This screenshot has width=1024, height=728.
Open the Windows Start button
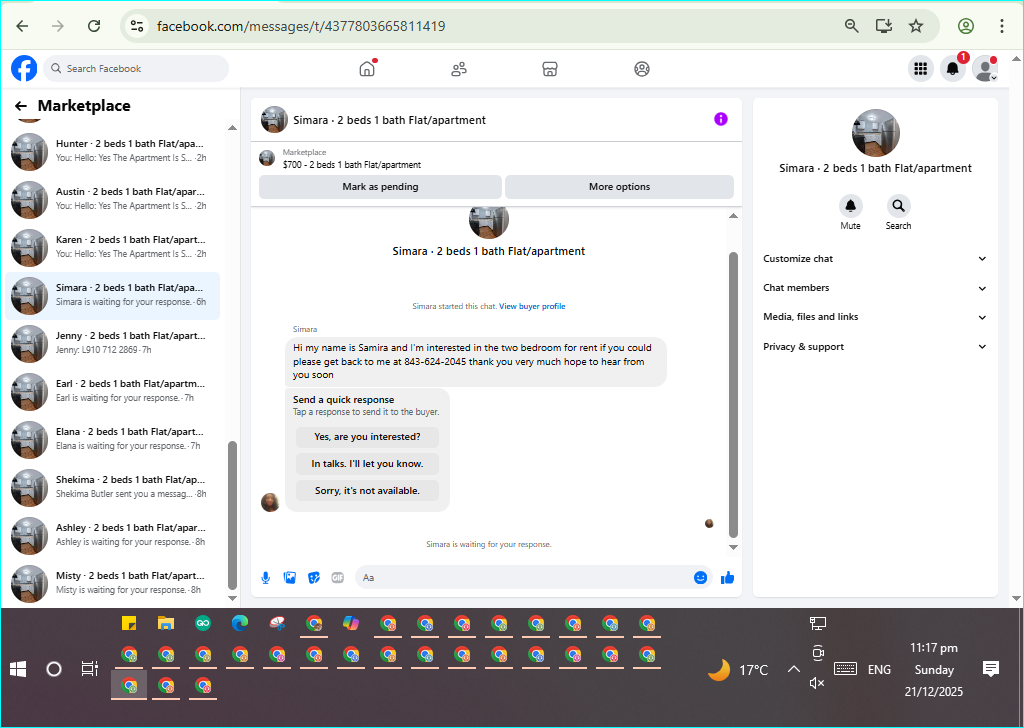tap(18, 669)
